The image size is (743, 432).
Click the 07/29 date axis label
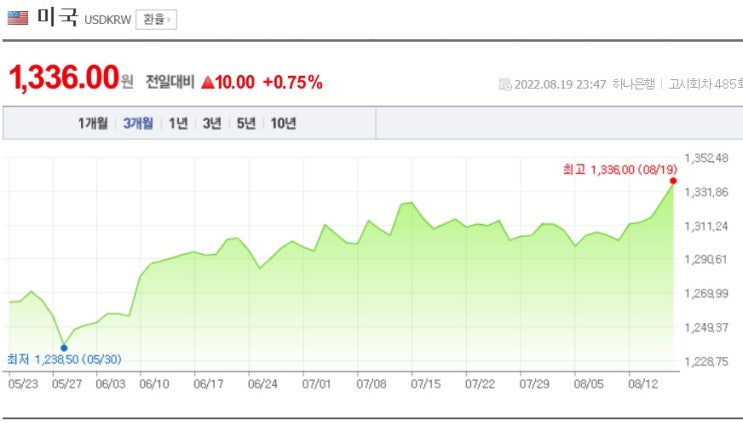pyautogui.click(x=535, y=384)
